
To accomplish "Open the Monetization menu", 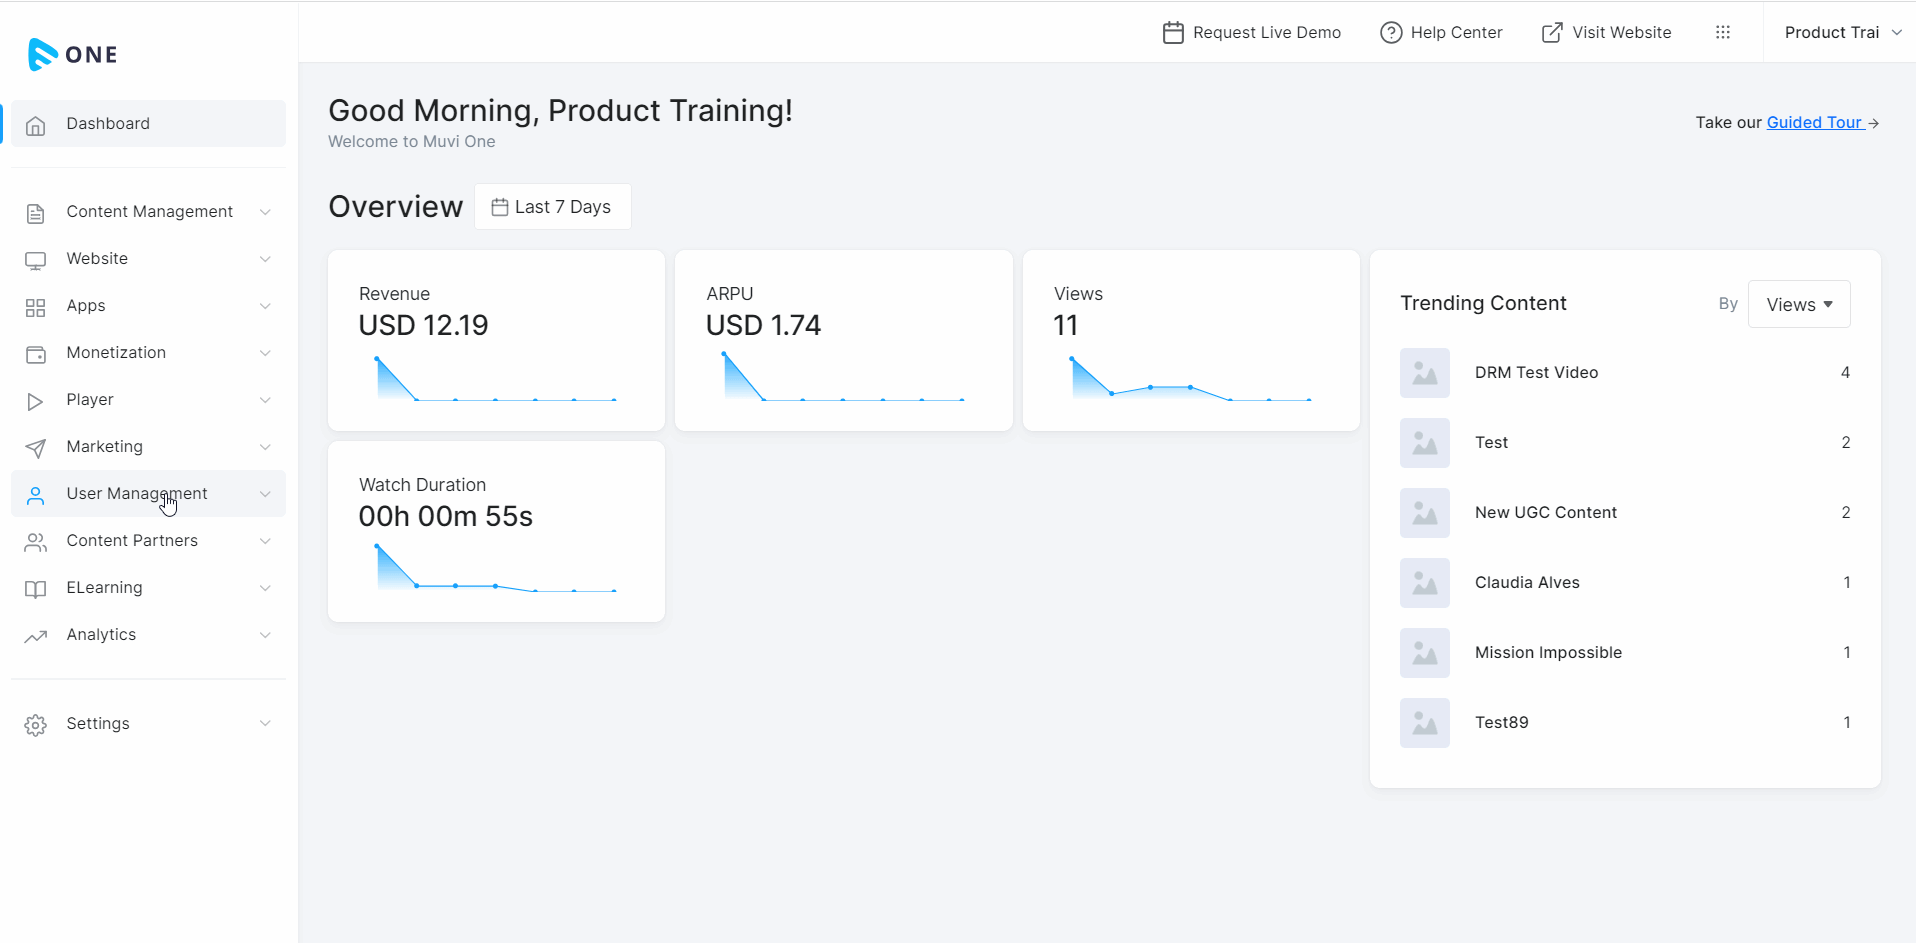I will click(148, 352).
